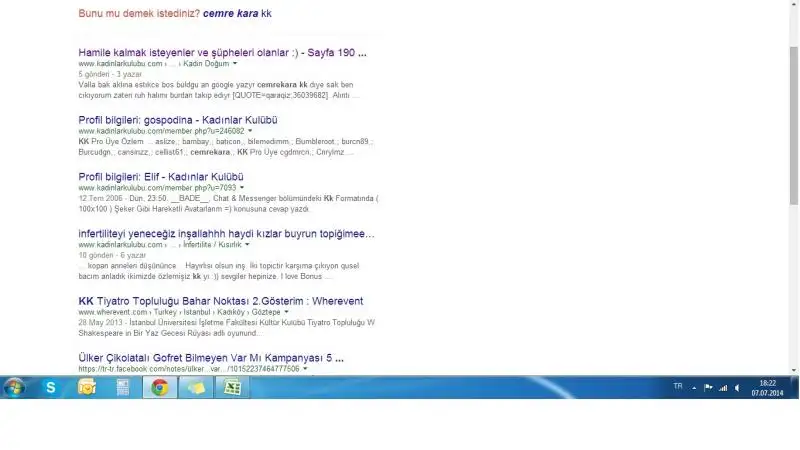This screenshot has width=800, height=450.
Task: Open Excel from the taskbar
Action: (231, 388)
